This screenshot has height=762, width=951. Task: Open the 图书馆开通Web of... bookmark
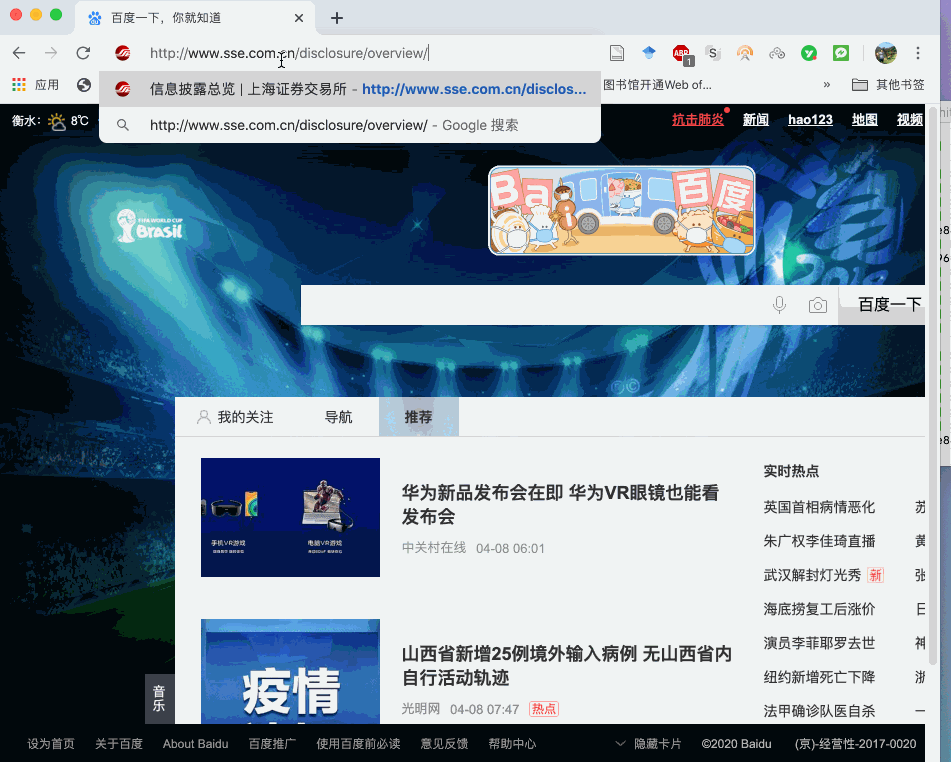click(657, 85)
